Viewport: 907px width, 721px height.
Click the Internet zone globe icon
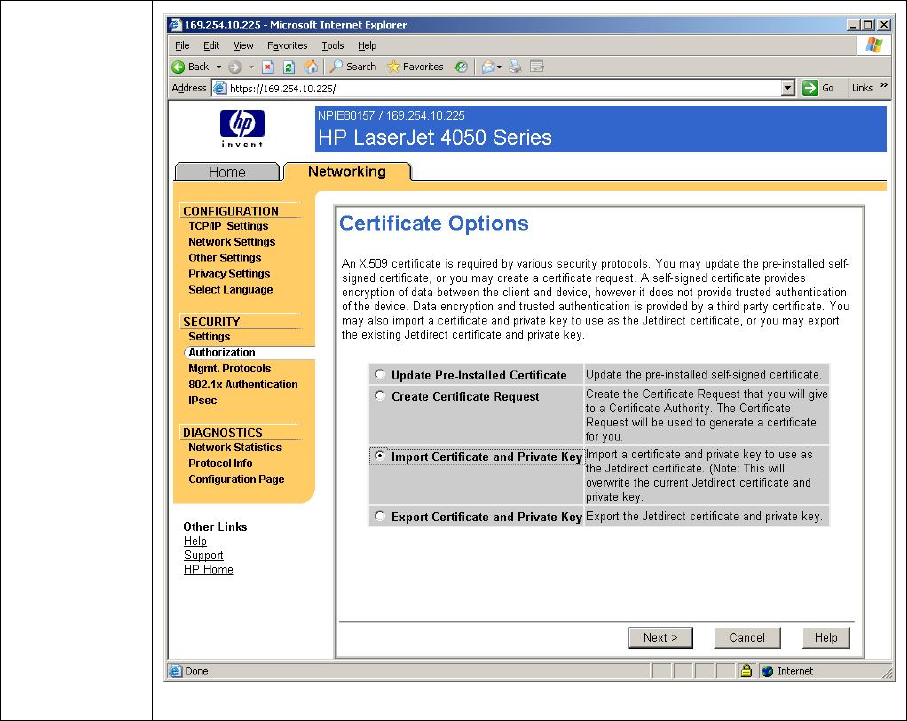pyautogui.click(x=768, y=671)
